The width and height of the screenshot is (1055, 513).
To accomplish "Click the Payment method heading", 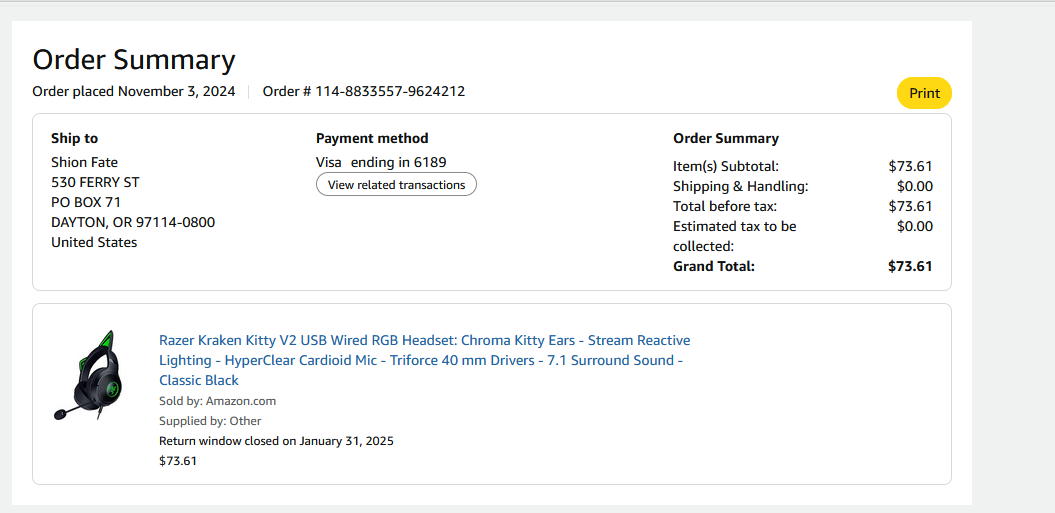I will [x=372, y=138].
